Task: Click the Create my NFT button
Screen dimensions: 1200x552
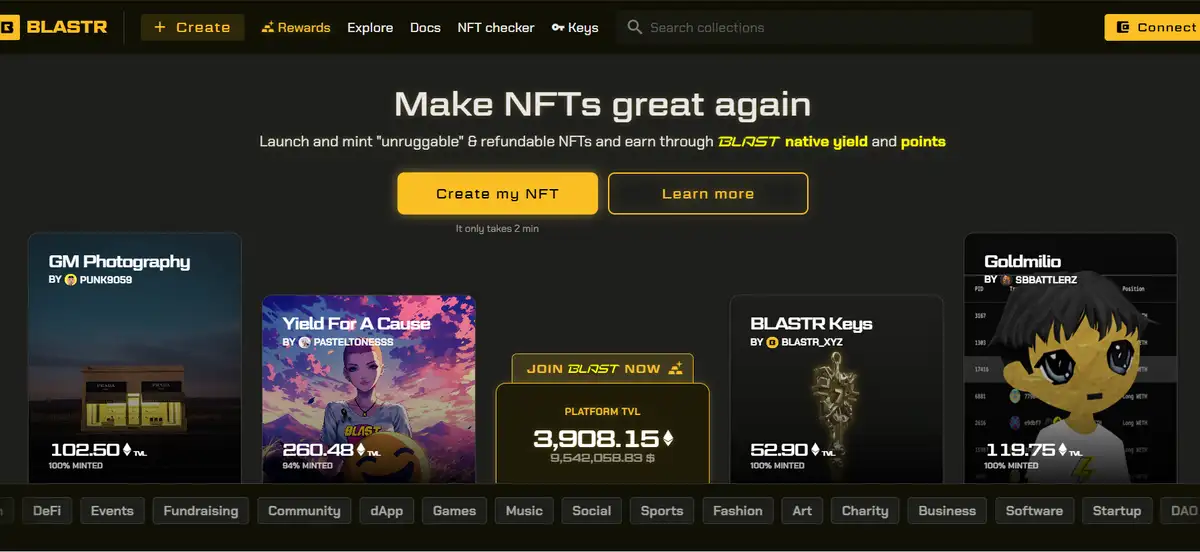Action: [x=497, y=193]
